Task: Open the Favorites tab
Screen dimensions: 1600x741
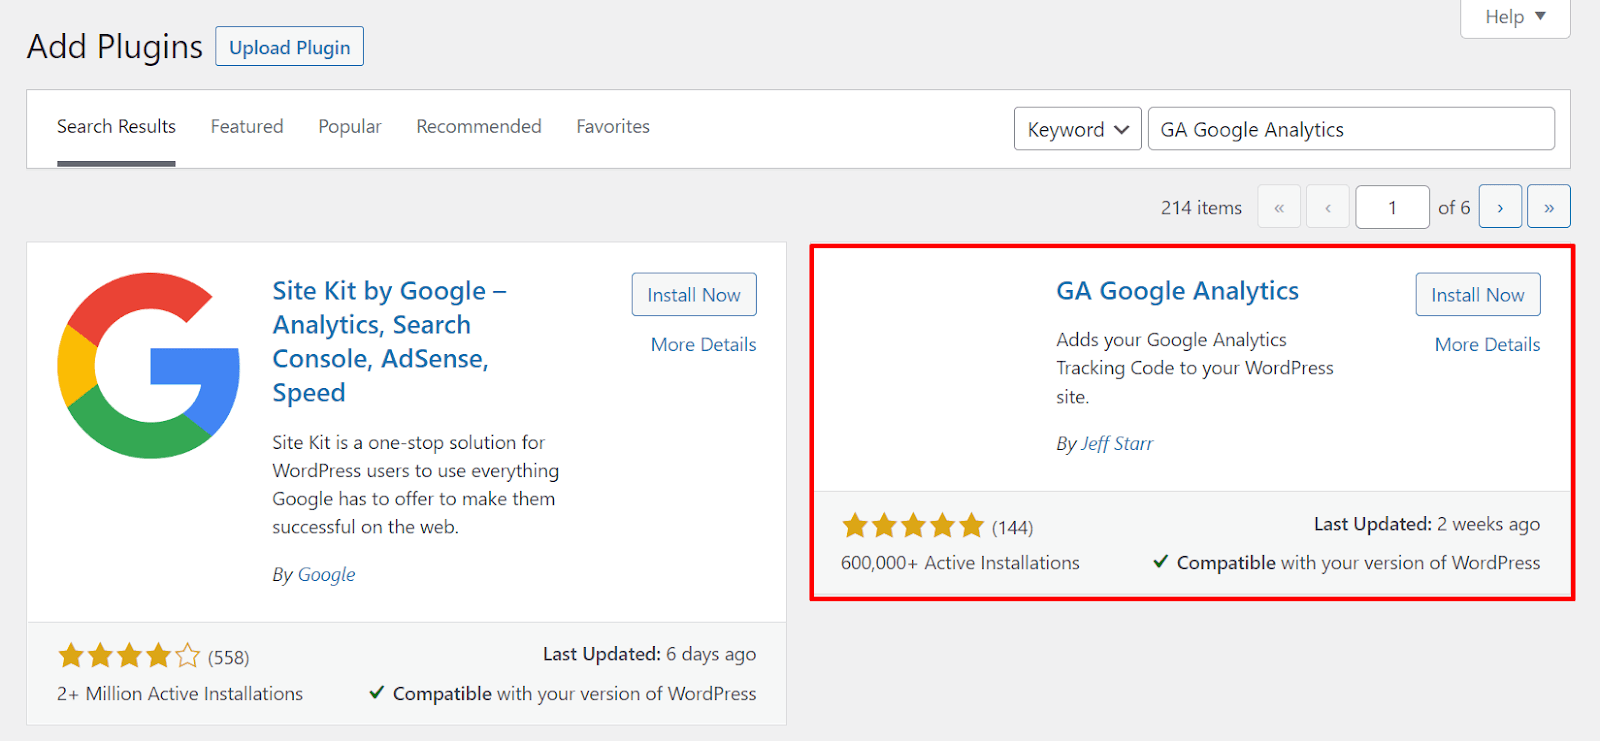Action: [613, 127]
